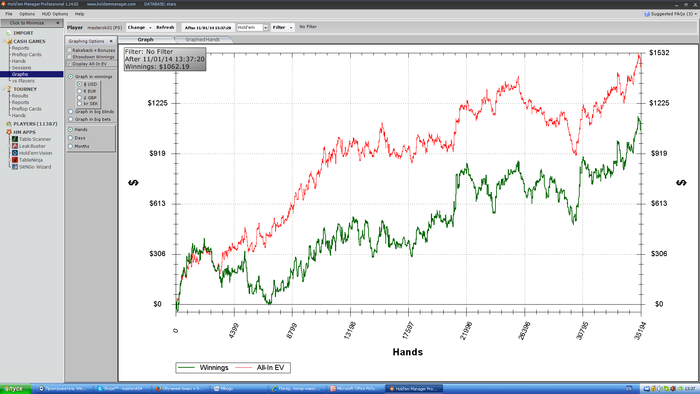Viewport: 700px width, 394px height.
Task: Select Days x-axis option
Action: click(71, 138)
